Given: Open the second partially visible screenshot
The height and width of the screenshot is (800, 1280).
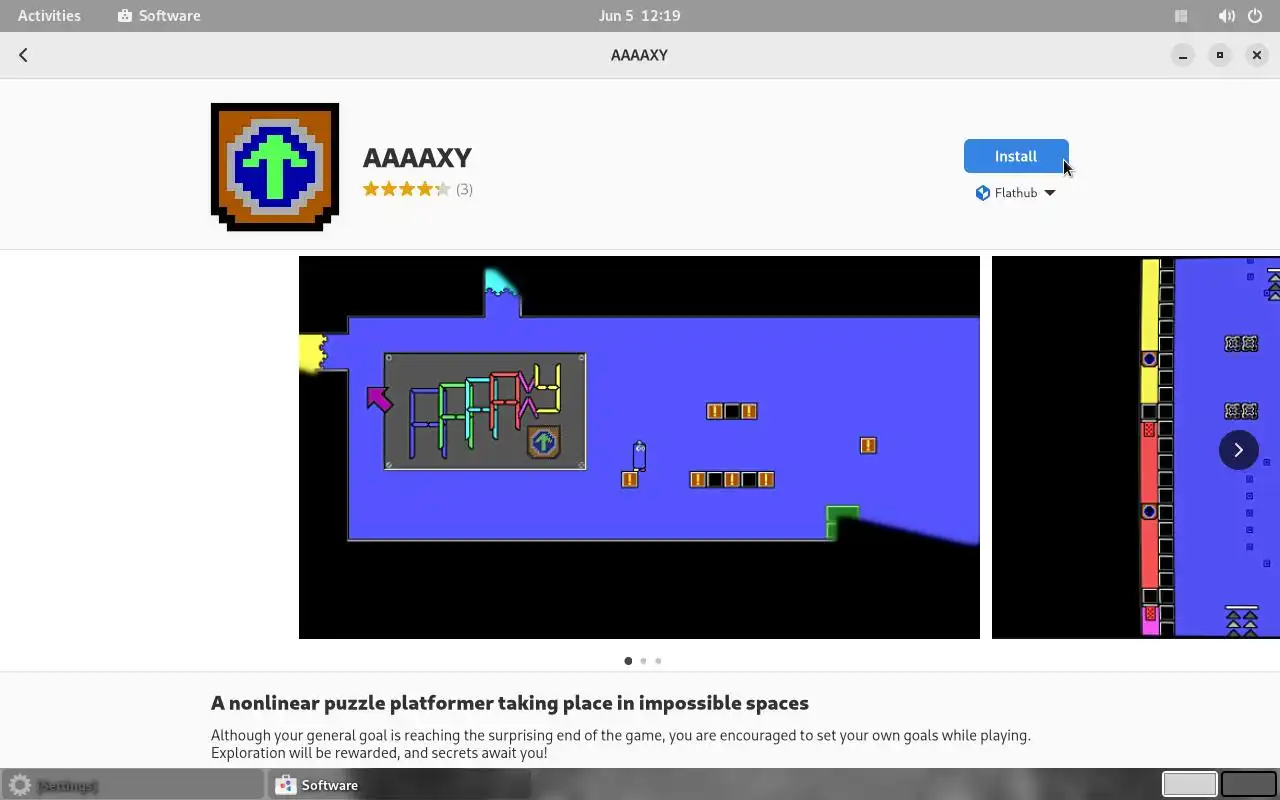Looking at the screenshot, I should pos(1136,447).
